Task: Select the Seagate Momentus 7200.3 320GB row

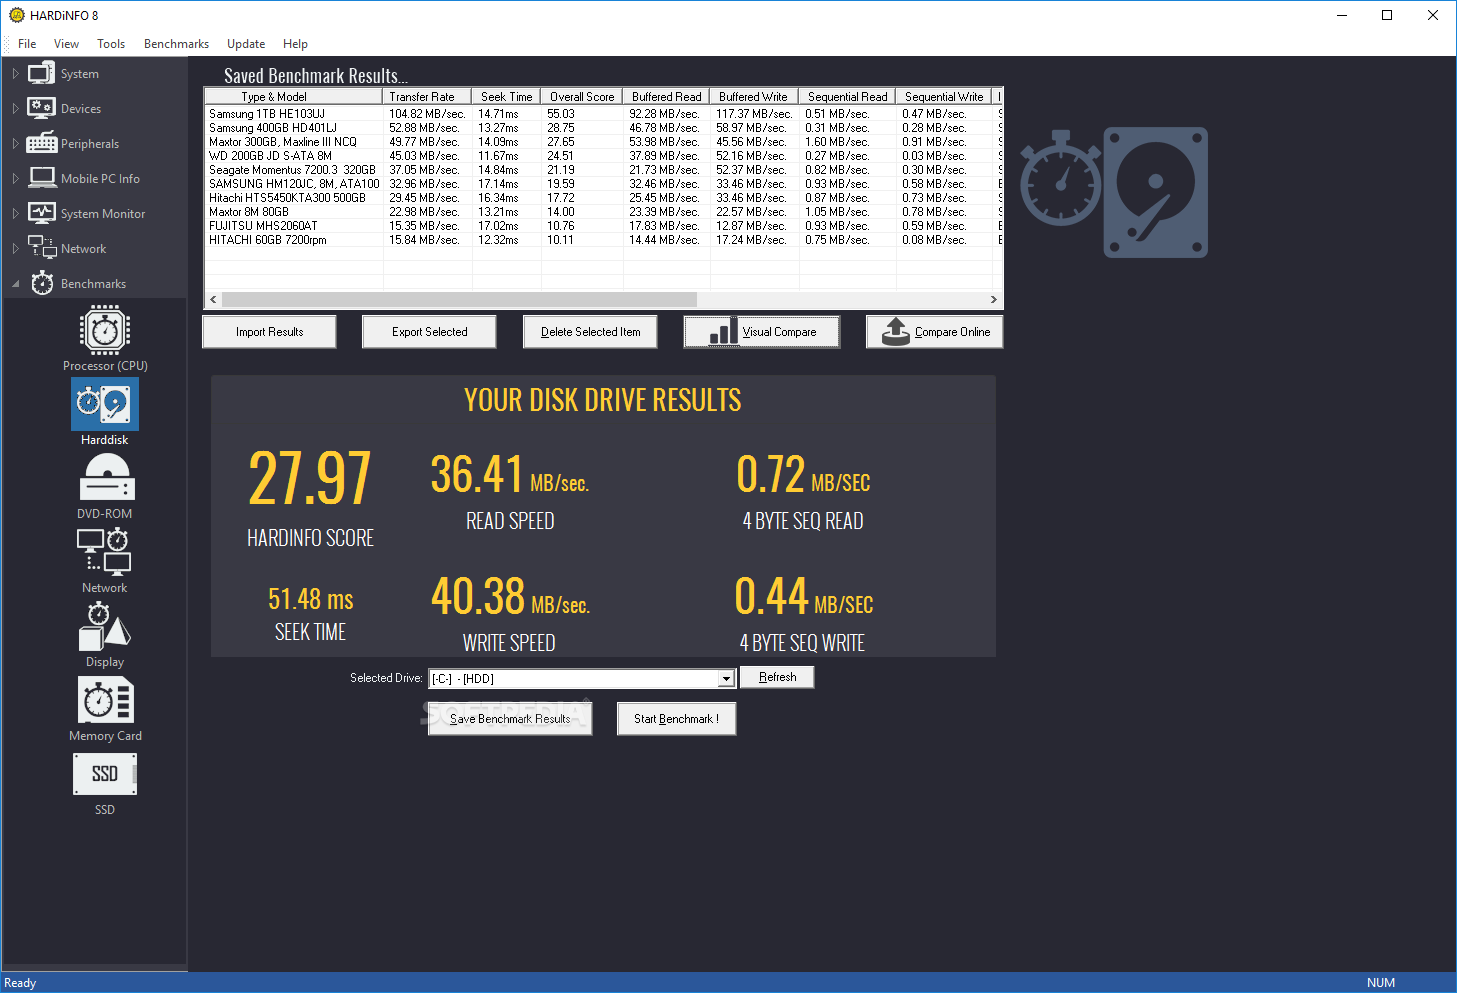Action: [603, 170]
